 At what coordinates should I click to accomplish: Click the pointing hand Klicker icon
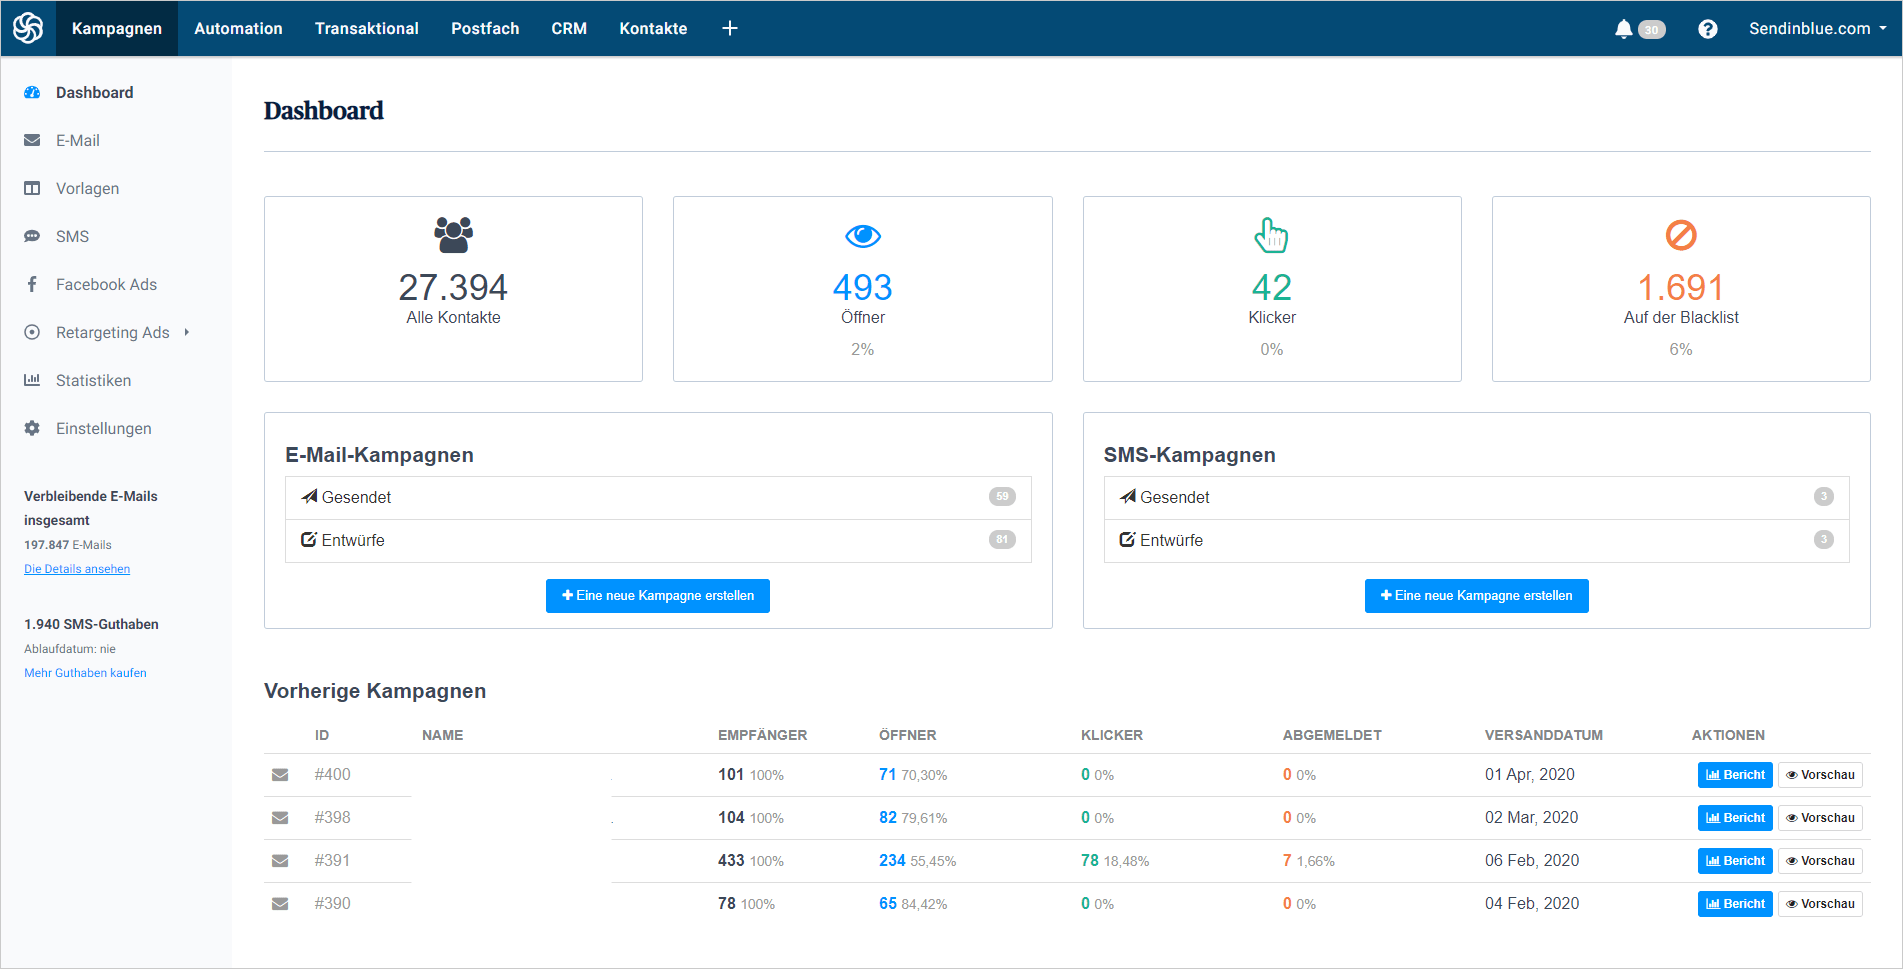click(x=1271, y=235)
